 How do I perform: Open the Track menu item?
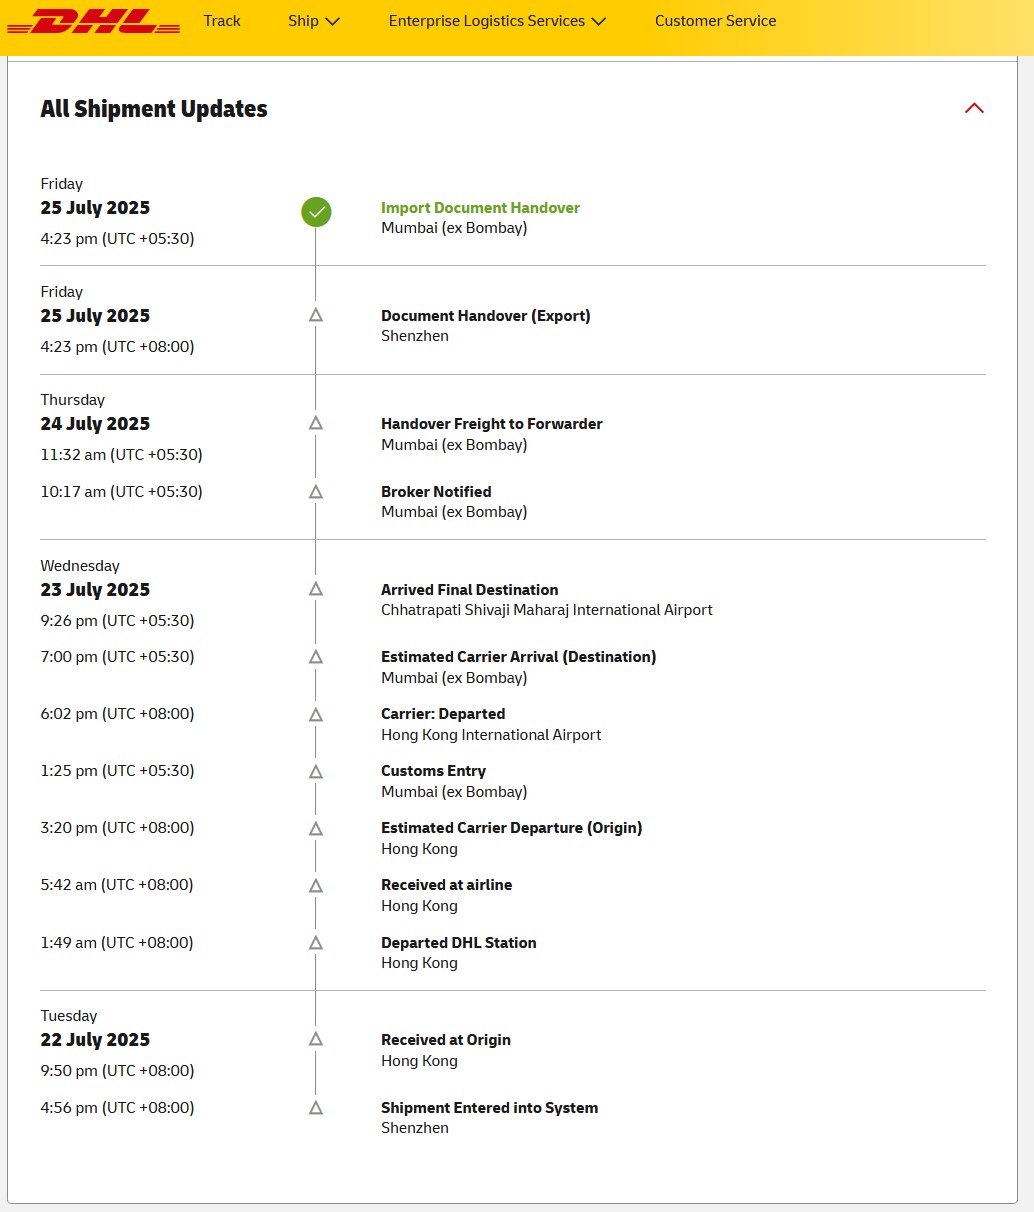coord(222,21)
